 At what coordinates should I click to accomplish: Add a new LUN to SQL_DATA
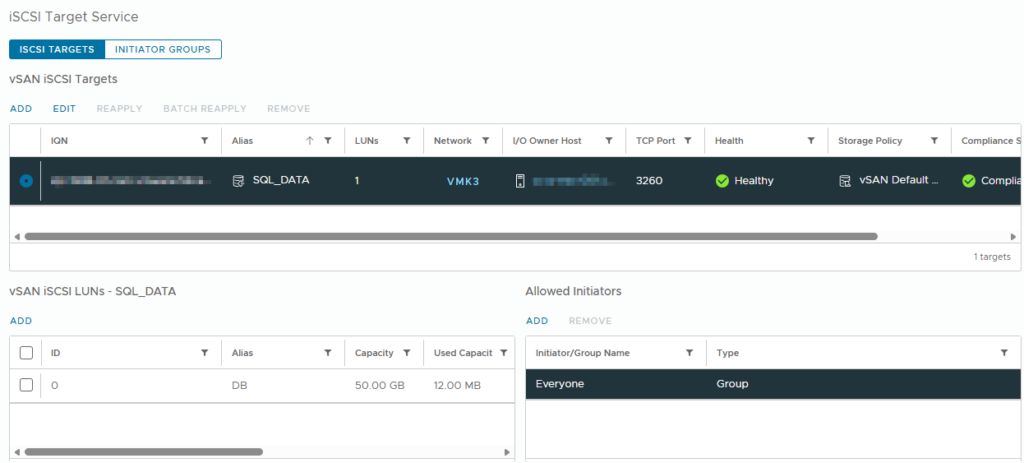click(21, 321)
